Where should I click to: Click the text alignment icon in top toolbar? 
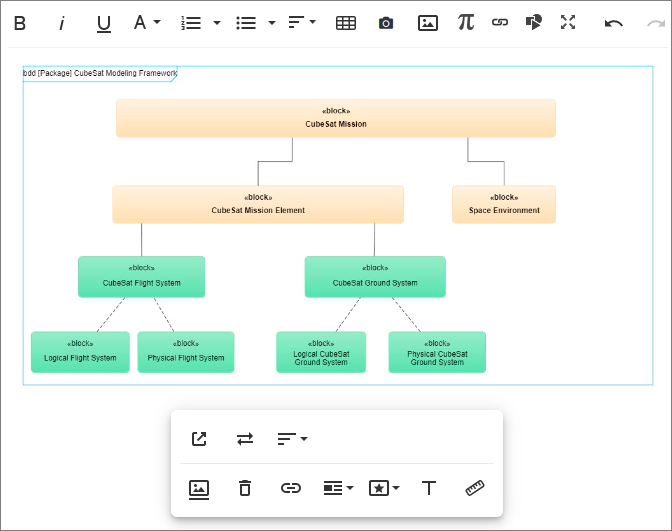[x=296, y=22]
